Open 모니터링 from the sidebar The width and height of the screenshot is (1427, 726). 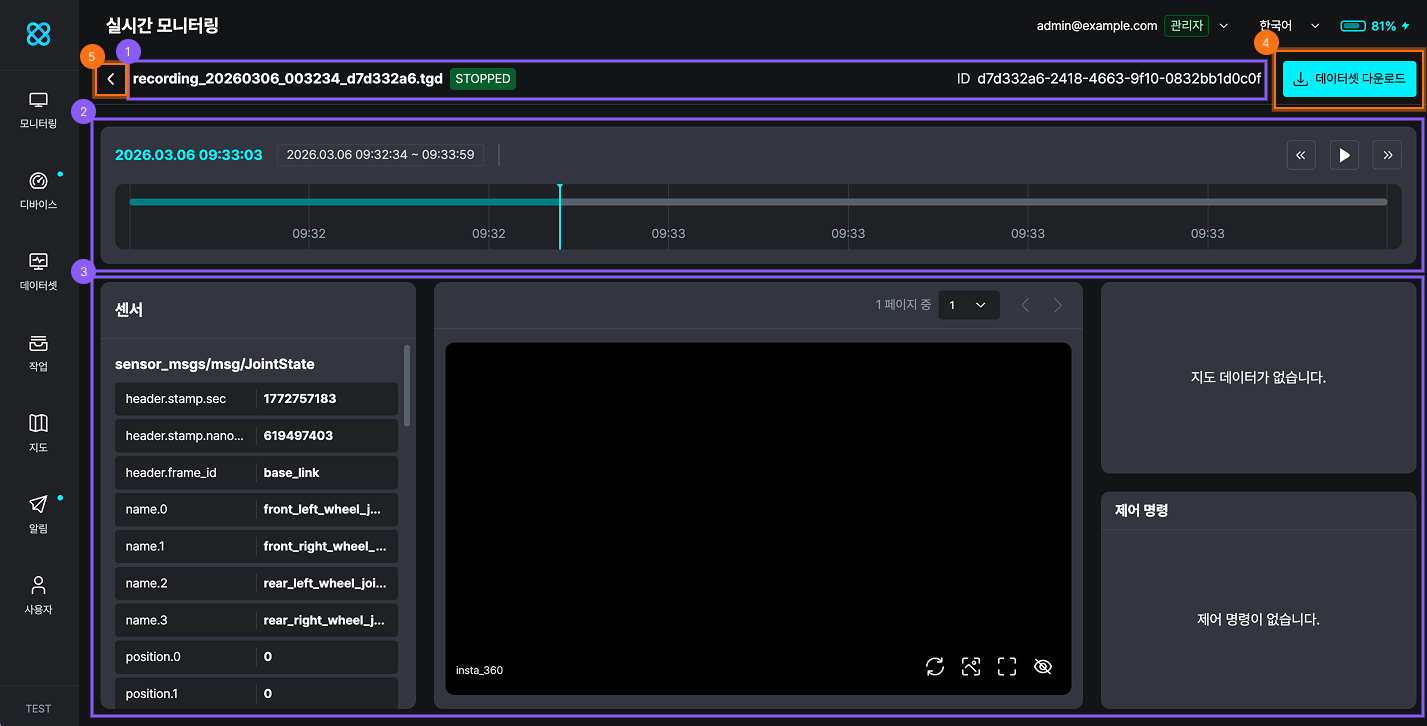point(38,110)
